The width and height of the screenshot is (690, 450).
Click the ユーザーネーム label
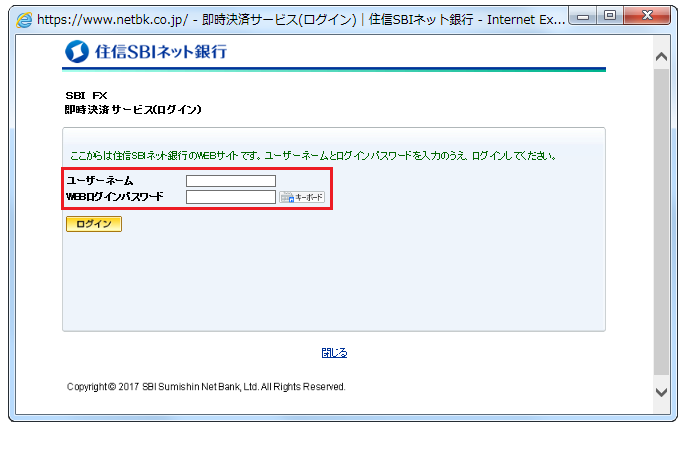coord(100,181)
